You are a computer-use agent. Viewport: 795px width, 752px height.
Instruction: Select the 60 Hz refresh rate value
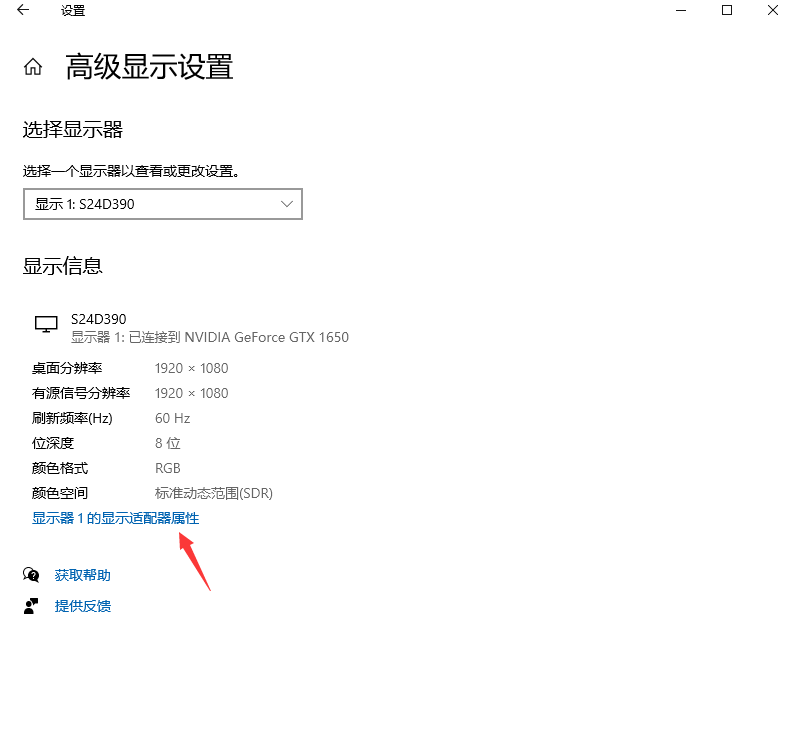[172, 418]
